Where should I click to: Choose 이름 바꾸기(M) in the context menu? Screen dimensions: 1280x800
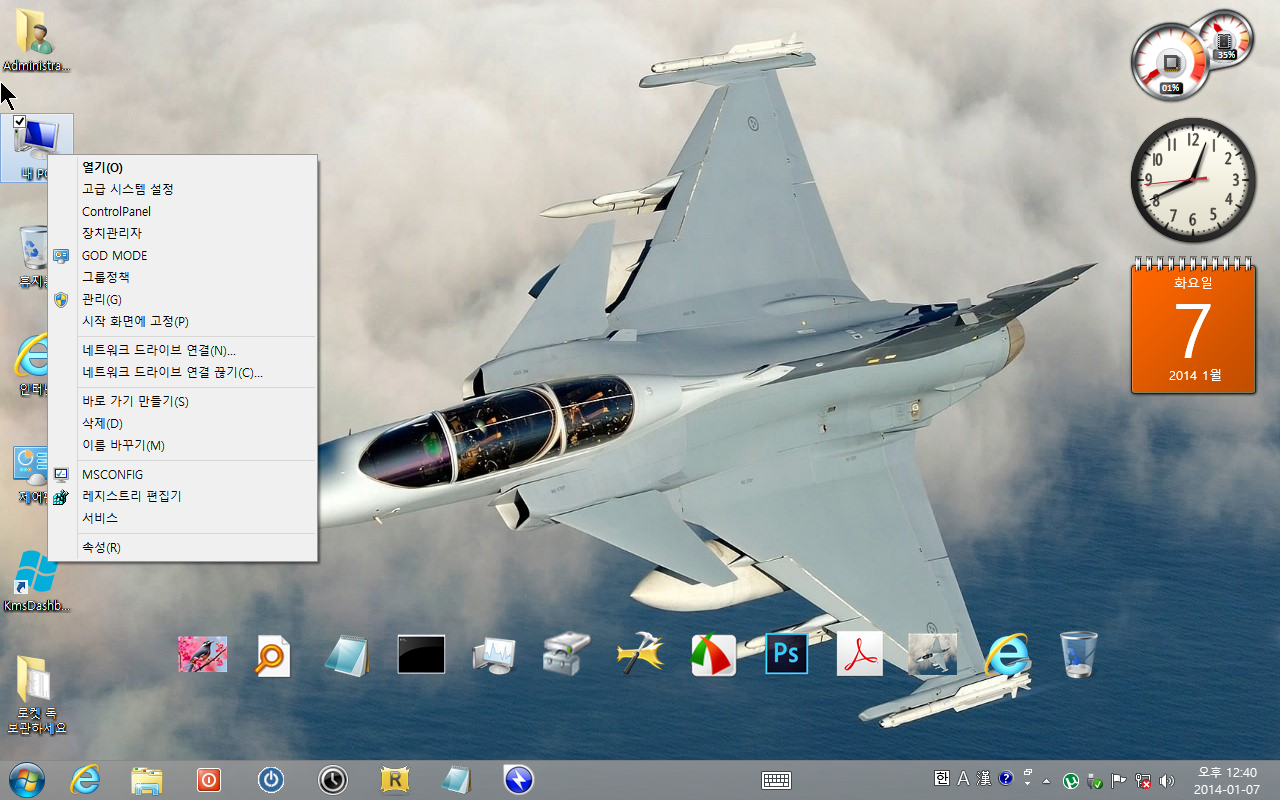pyautogui.click(x=182, y=445)
